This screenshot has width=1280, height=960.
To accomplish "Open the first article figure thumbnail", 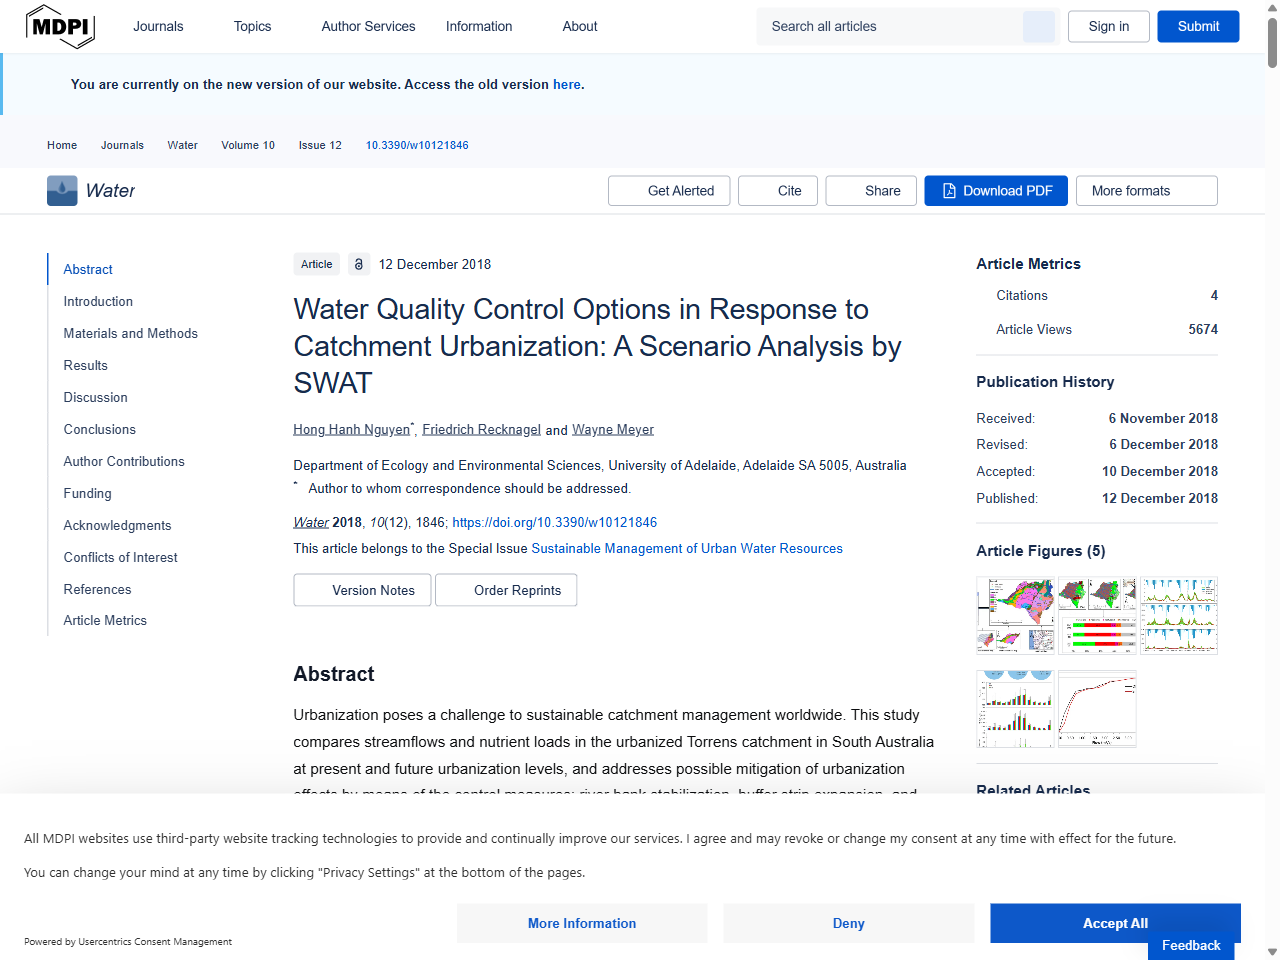I will coord(1015,615).
